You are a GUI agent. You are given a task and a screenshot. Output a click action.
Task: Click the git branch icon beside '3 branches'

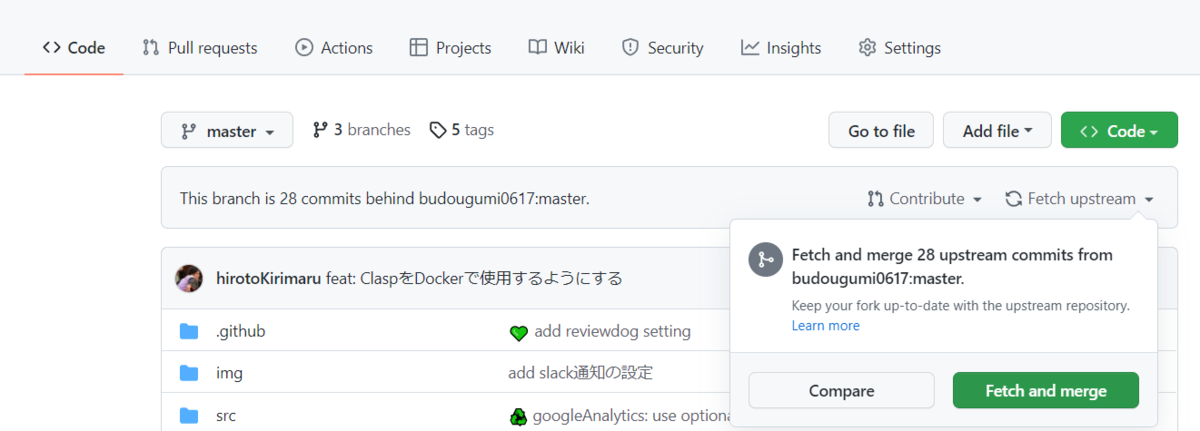click(x=320, y=130)
